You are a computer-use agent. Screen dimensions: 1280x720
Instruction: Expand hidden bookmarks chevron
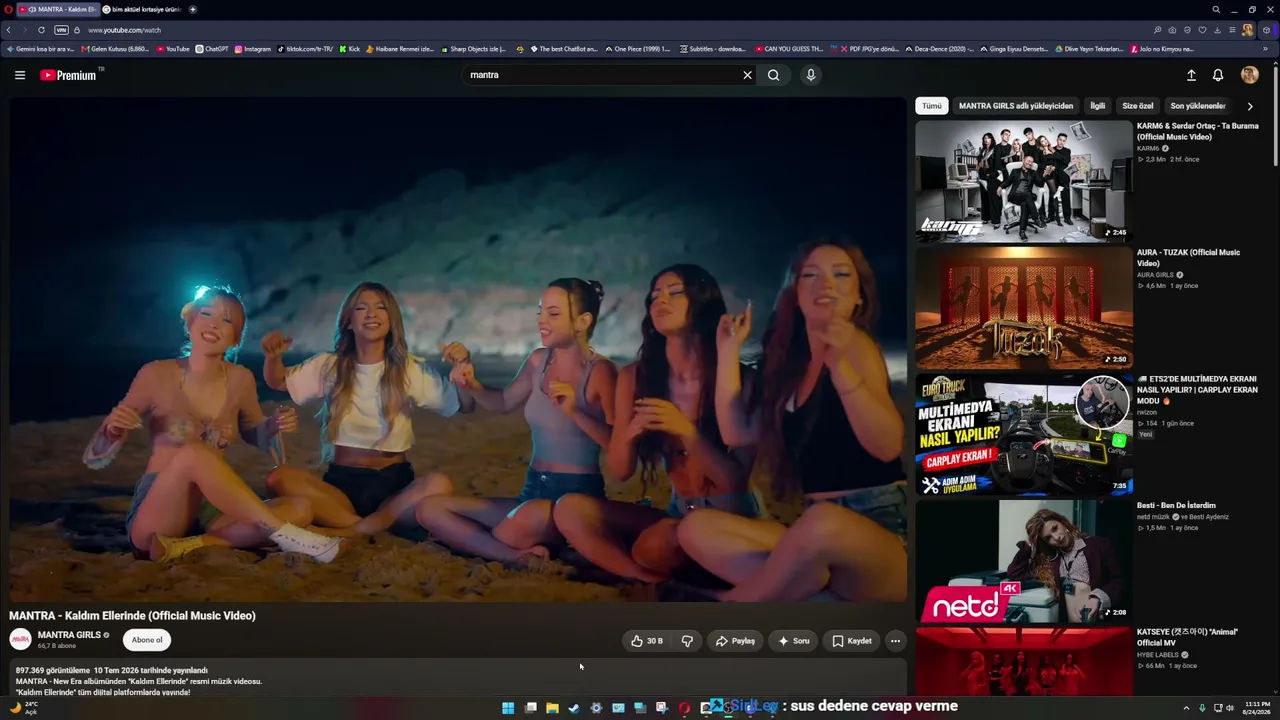pos(1265,49)
